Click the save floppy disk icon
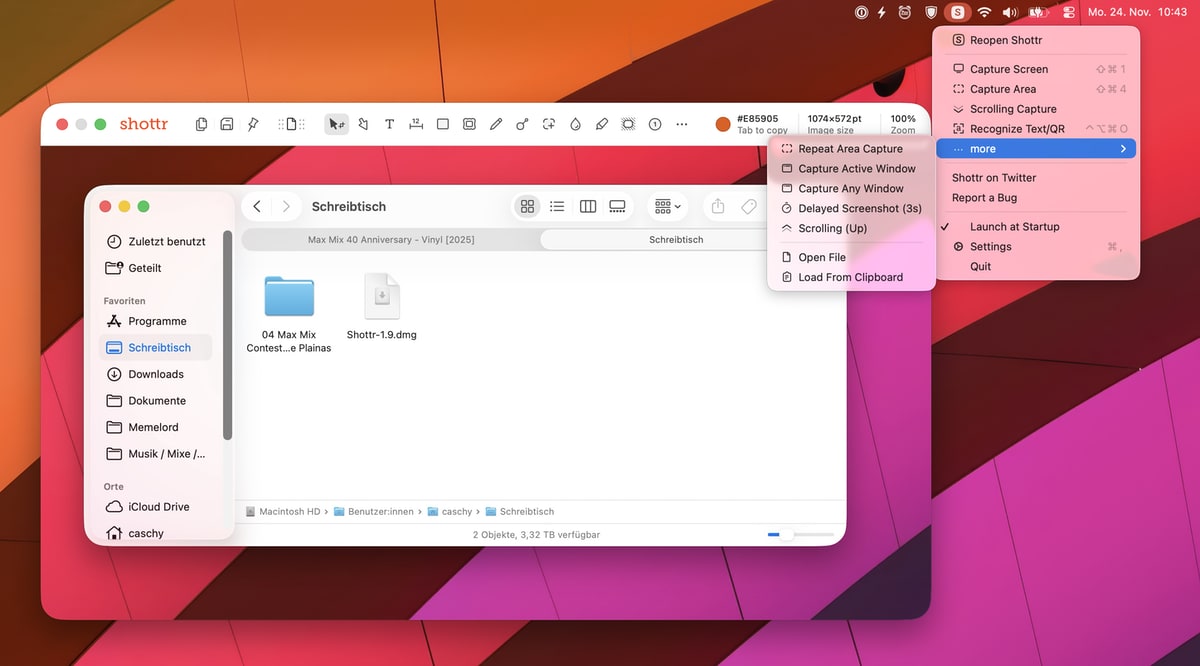The image size is (1200, 666). [x=227, y=124]
